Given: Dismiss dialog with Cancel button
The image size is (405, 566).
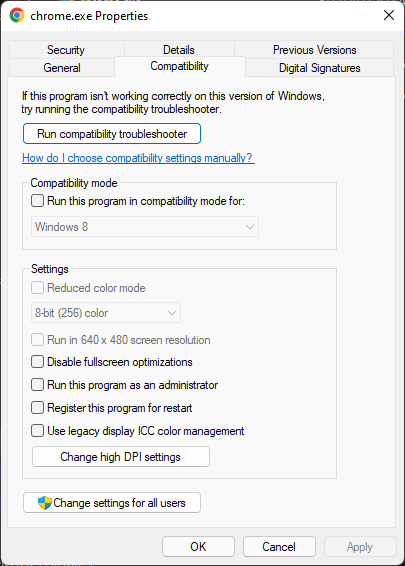Looking at the screenshot, I should tap(279, 547).
